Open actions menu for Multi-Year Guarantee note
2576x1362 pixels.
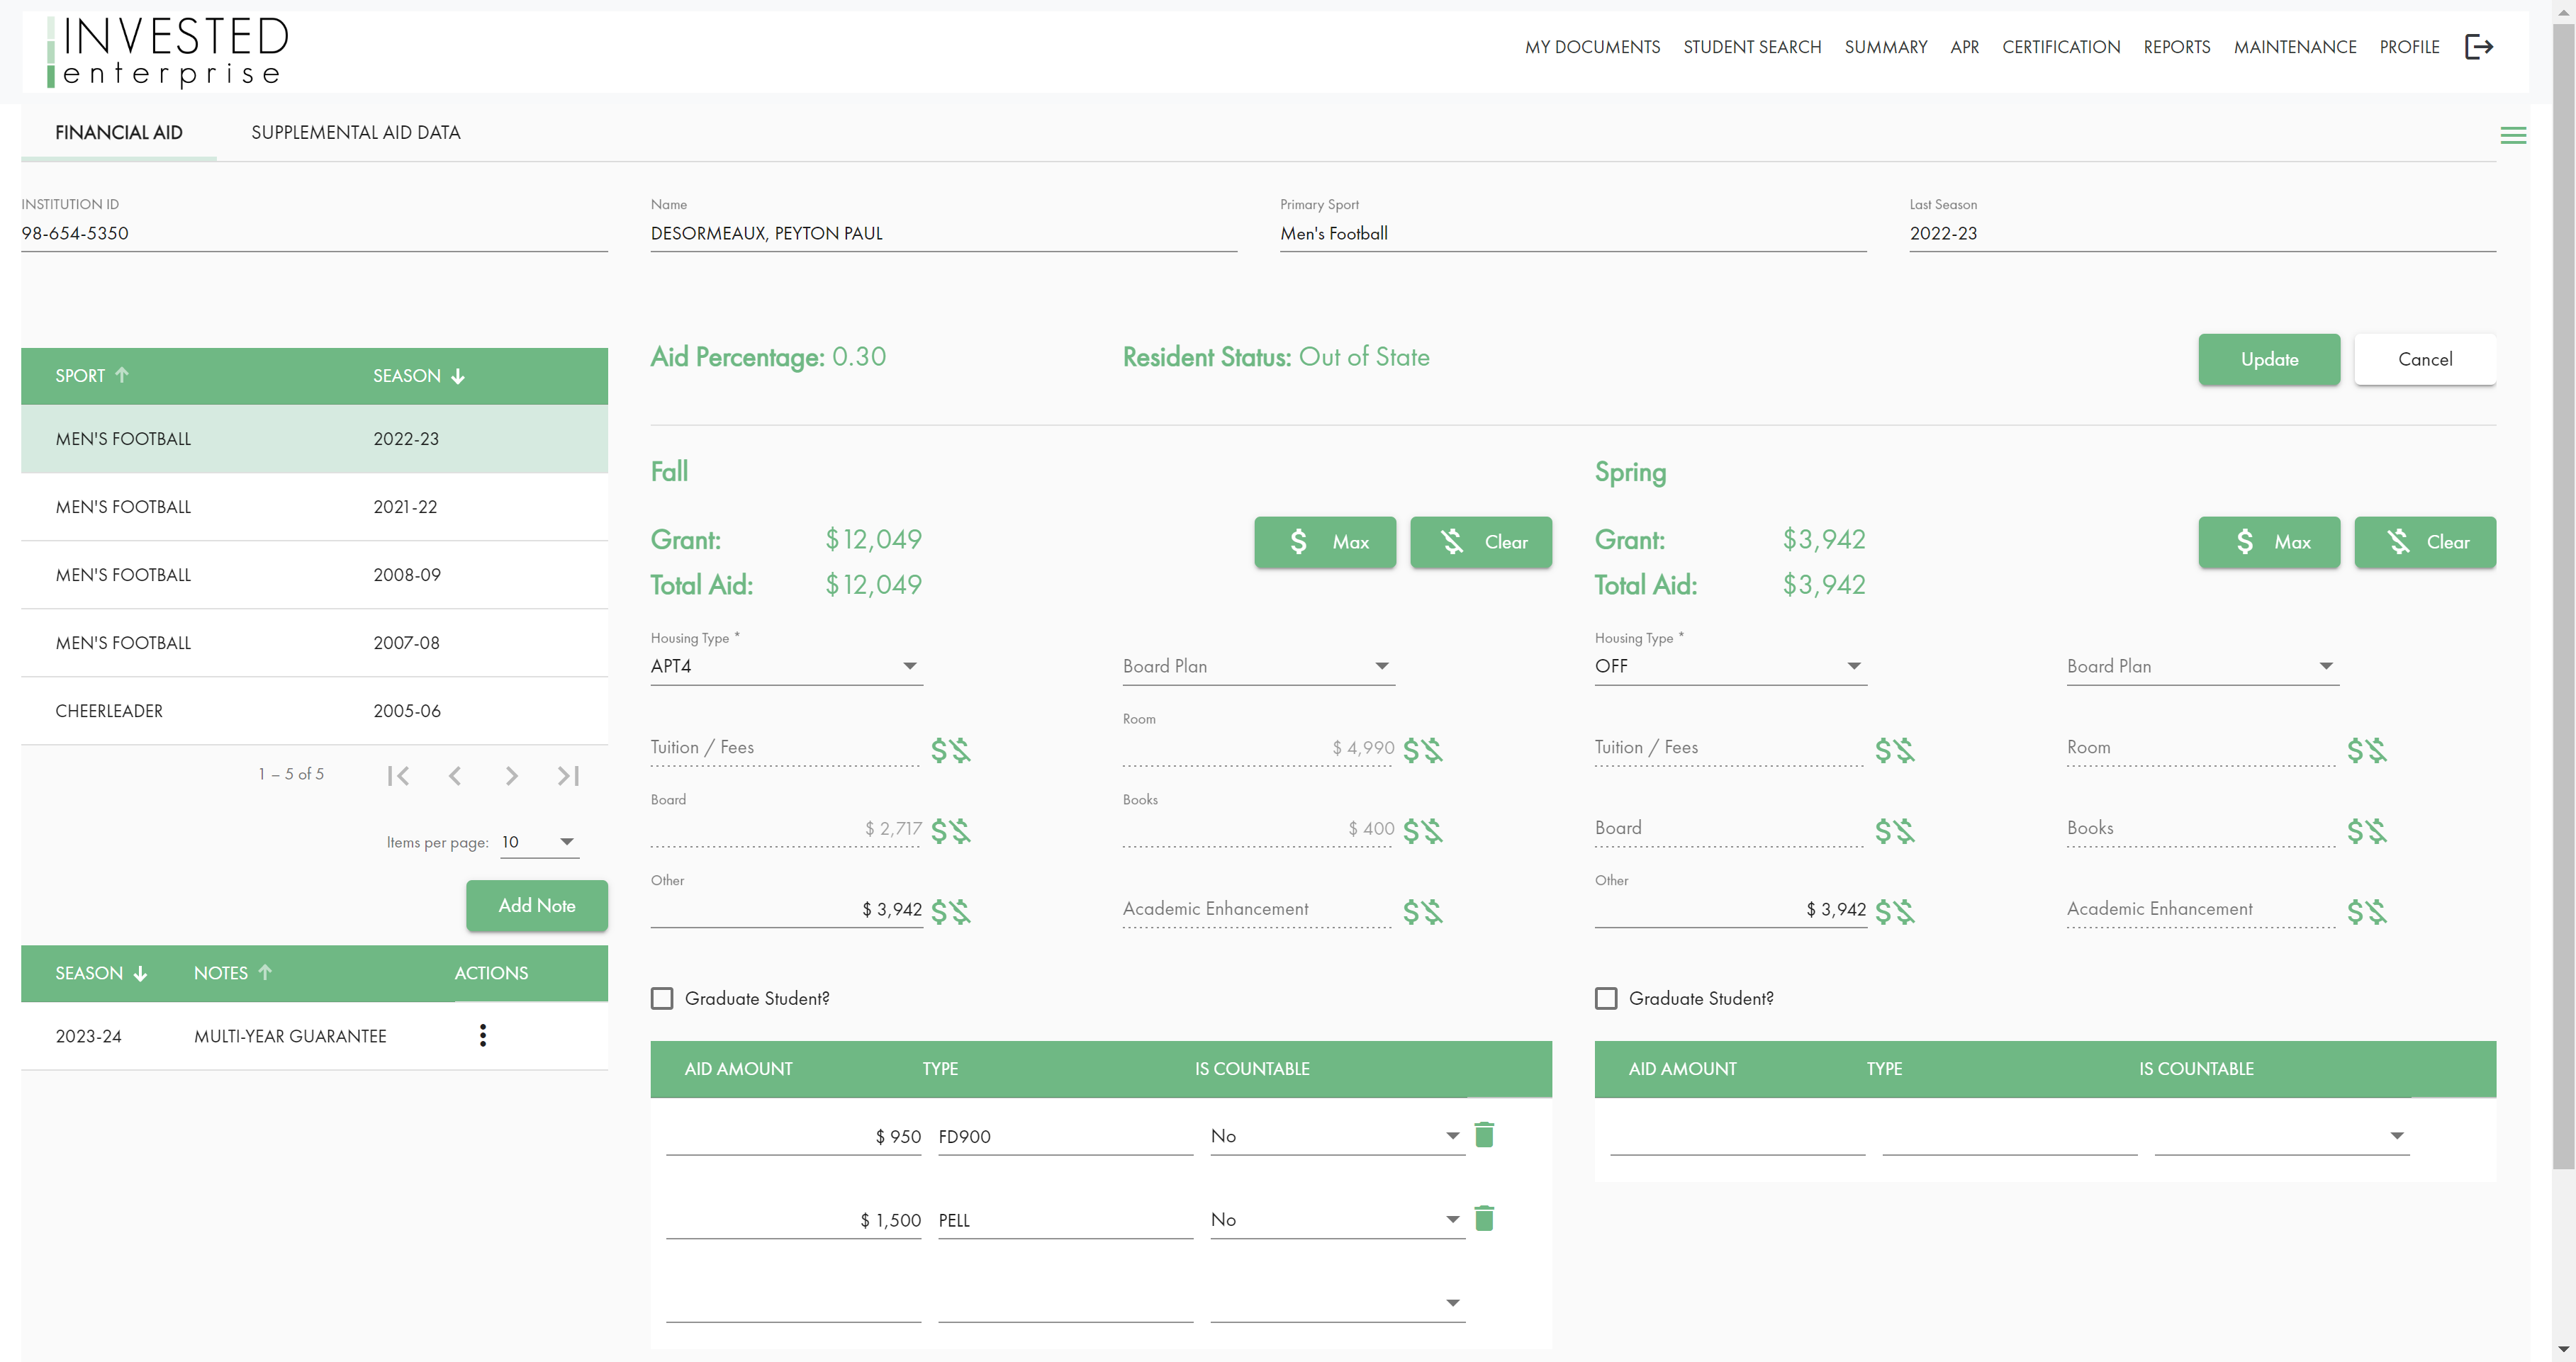pyautogui.click(x=483, y=1035)
